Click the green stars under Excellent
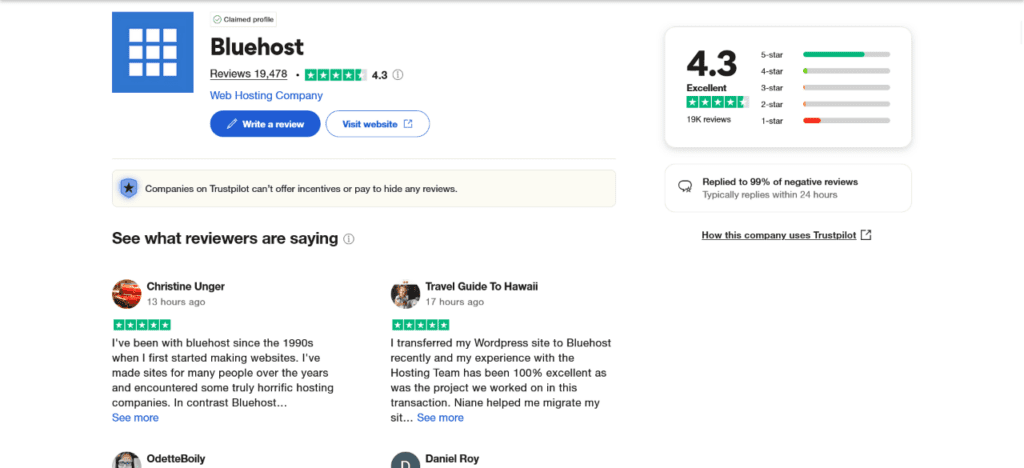This screenshot has width=1024, height=468. tap(718, 102)
